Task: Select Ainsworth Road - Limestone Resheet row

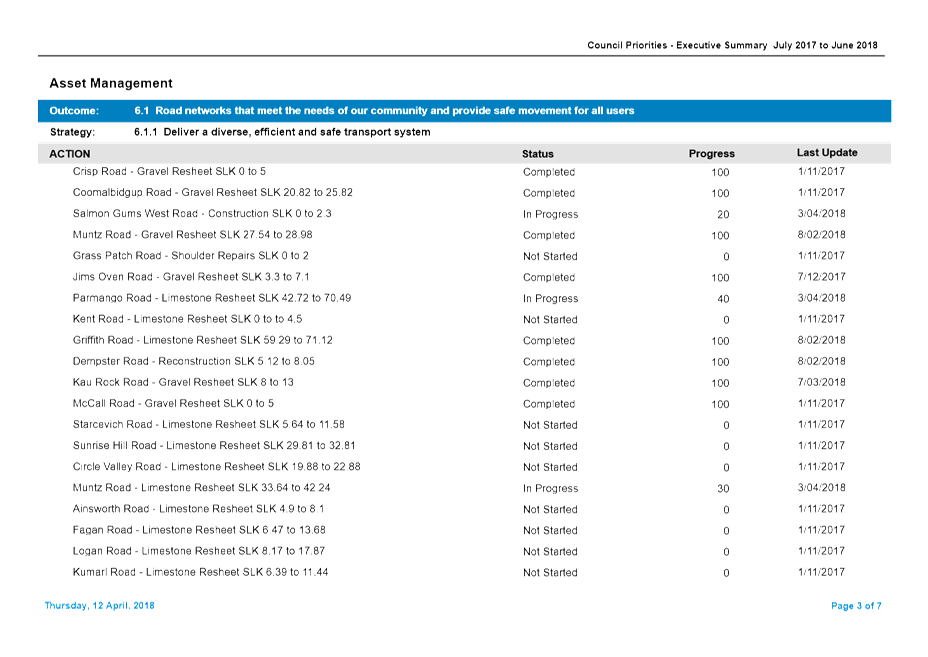Action: (x=465, y=509)
